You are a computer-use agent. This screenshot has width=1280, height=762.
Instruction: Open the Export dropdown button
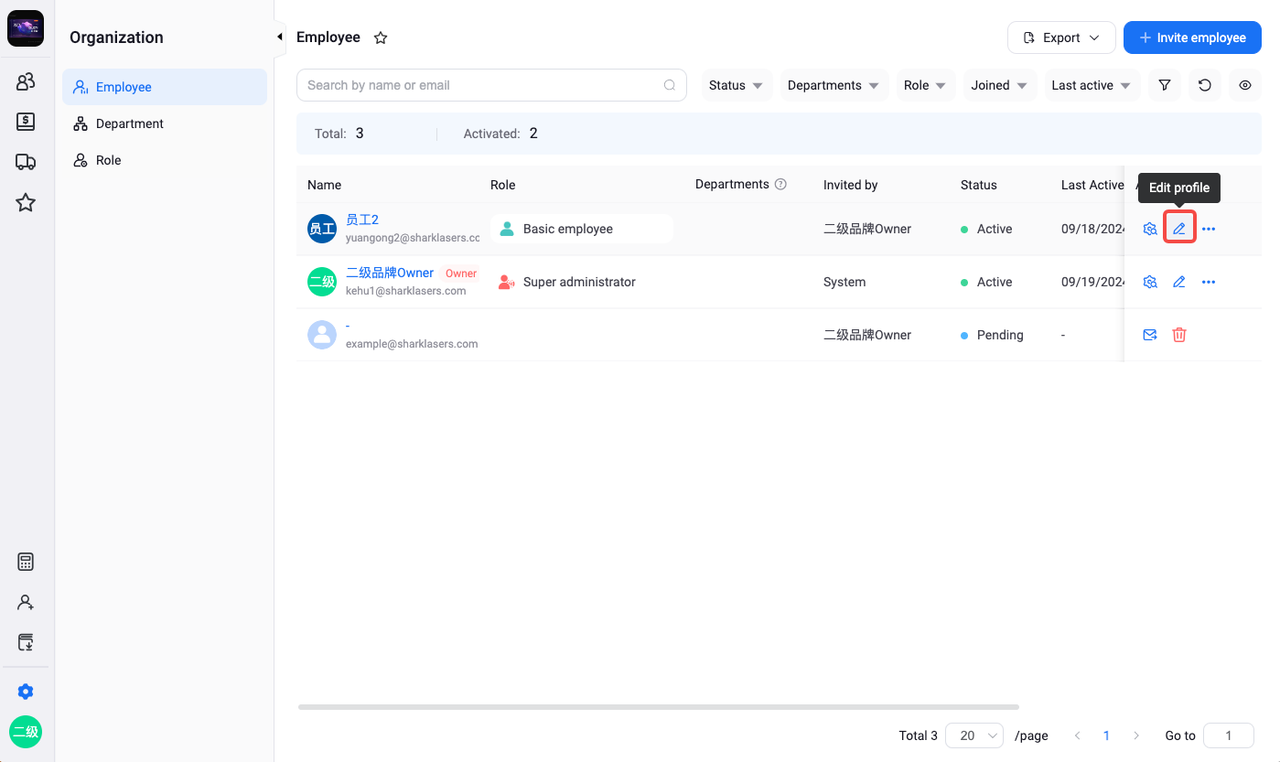1061,38
